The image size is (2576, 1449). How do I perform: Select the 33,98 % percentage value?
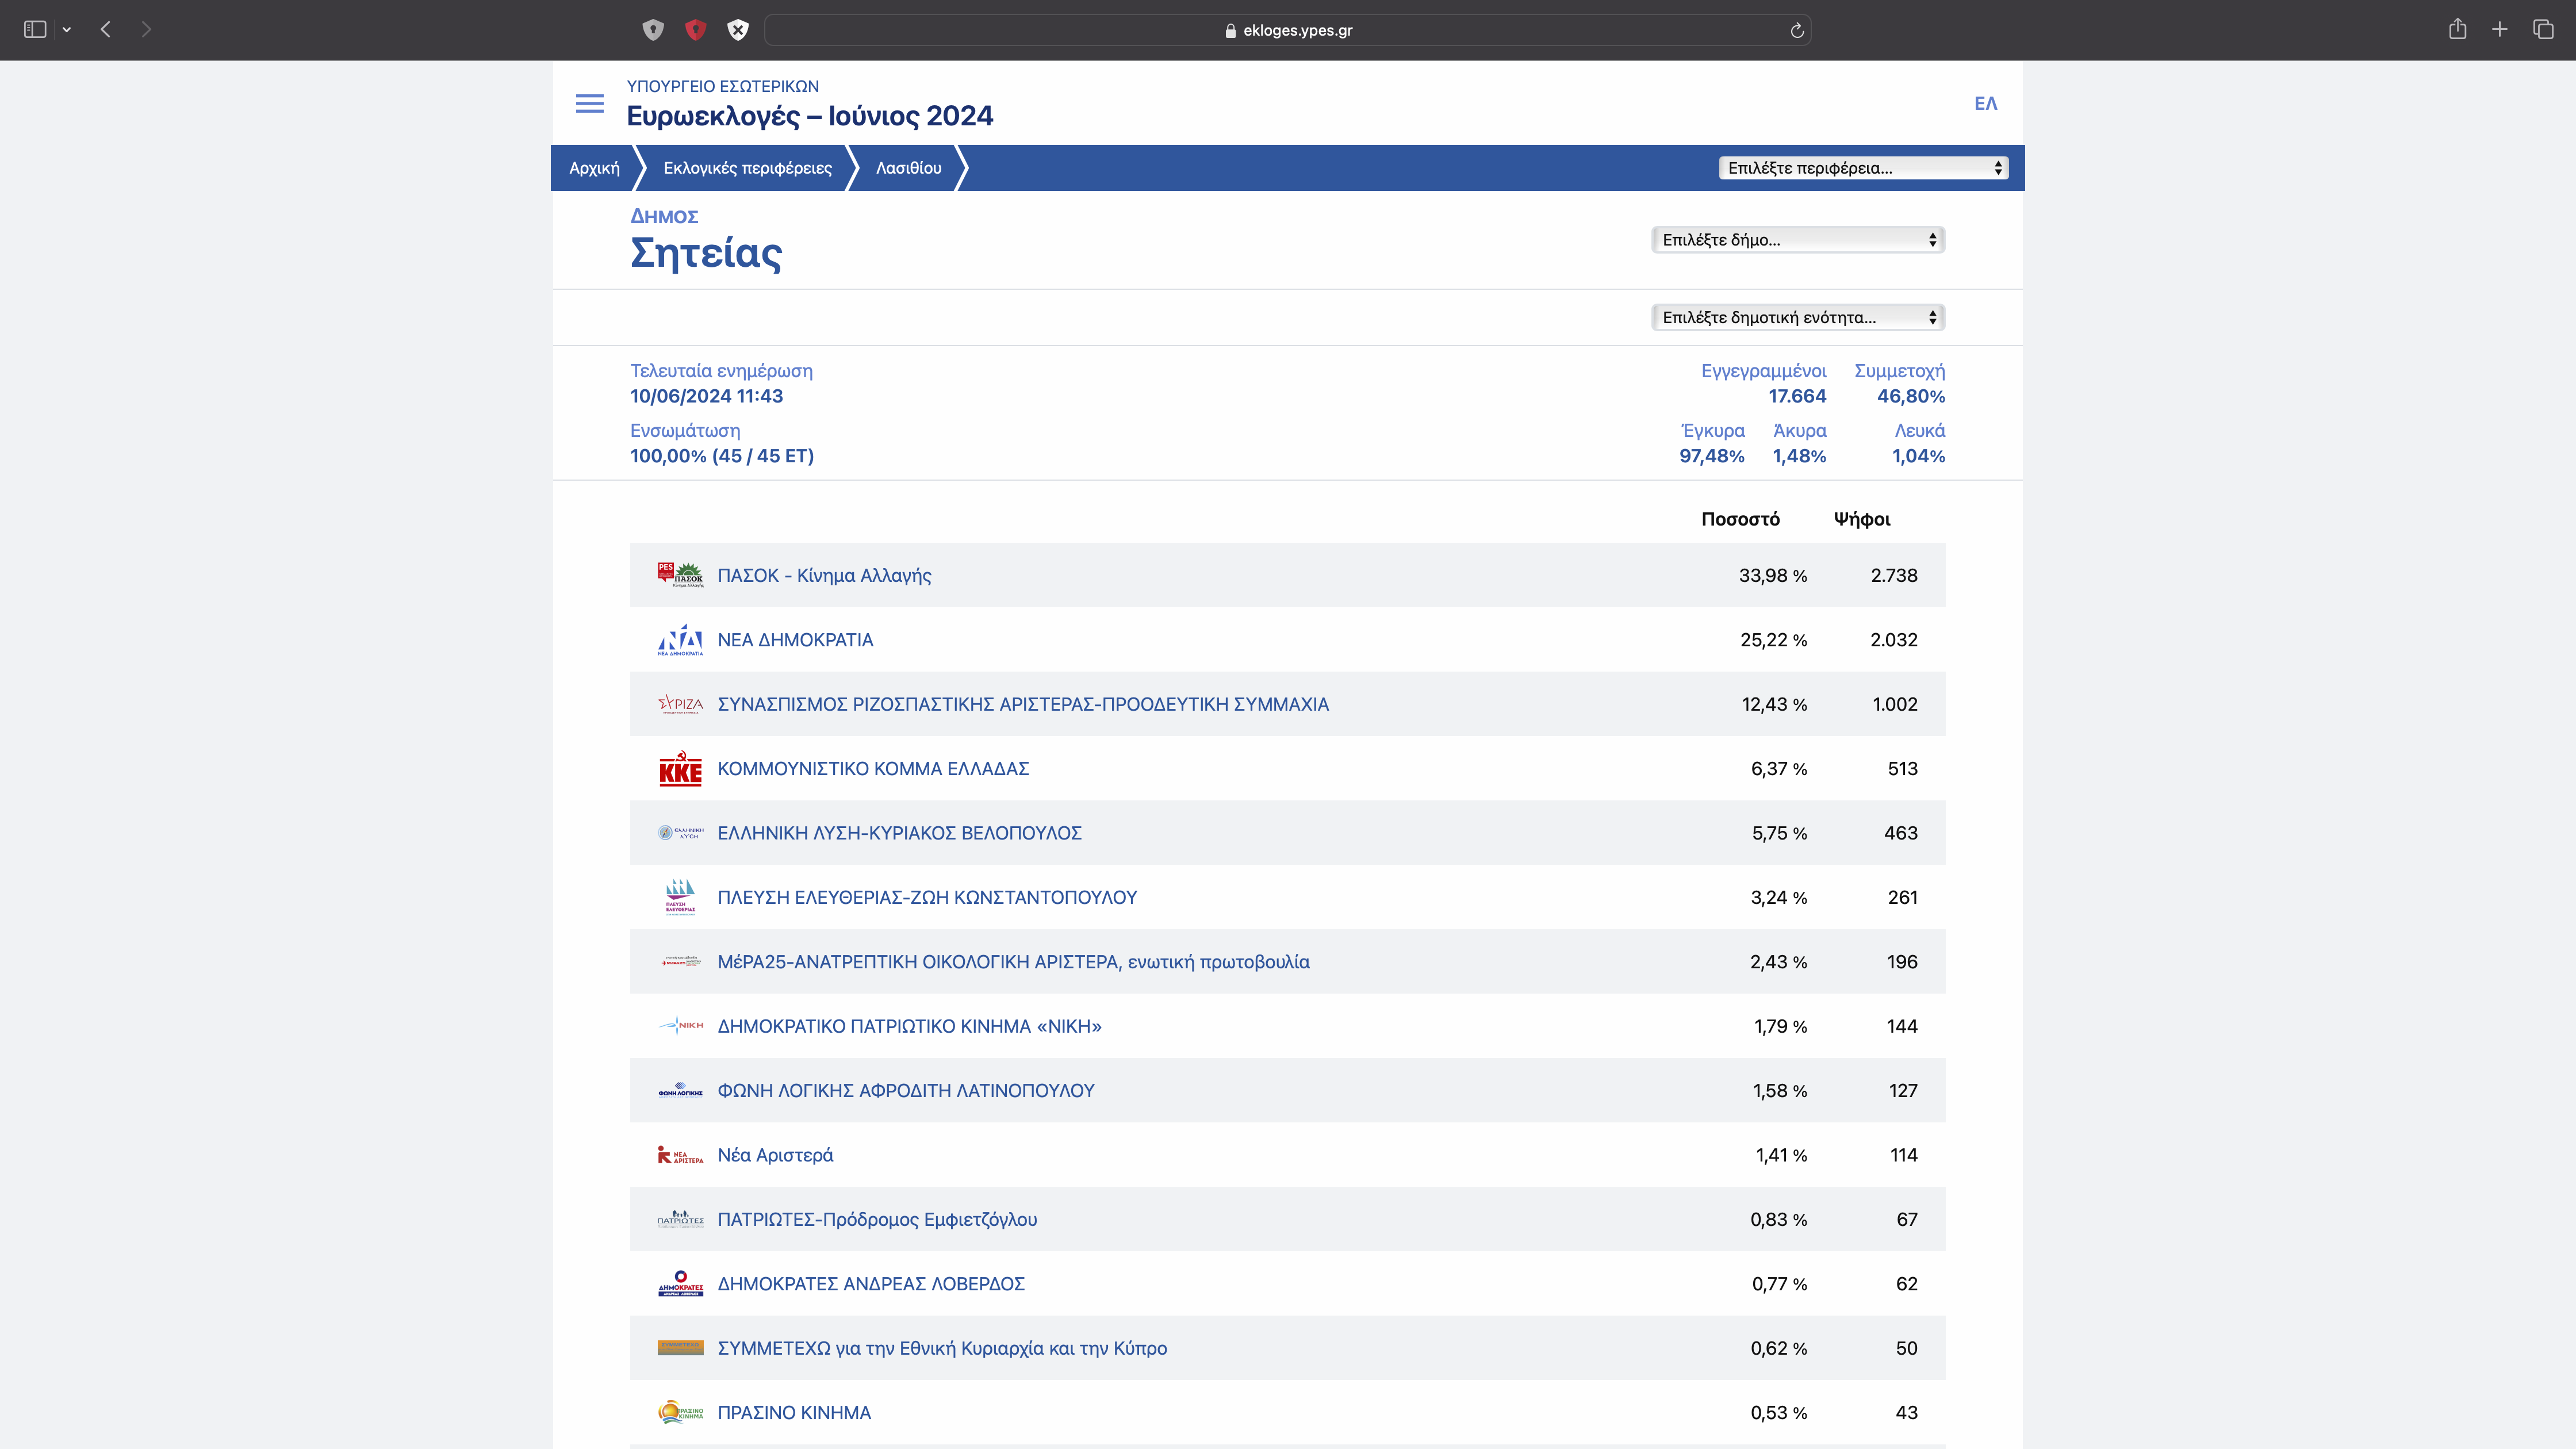pos(1772,575)
